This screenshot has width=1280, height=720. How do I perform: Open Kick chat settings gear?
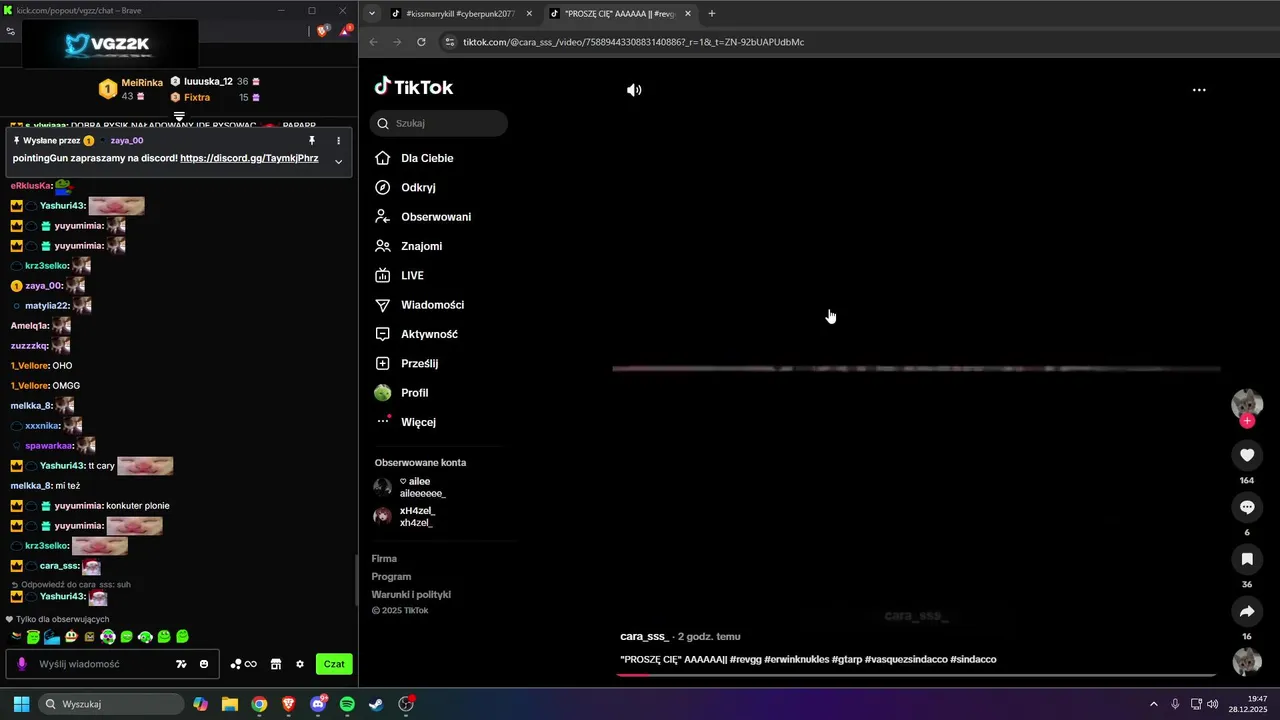tap(299, 664)
